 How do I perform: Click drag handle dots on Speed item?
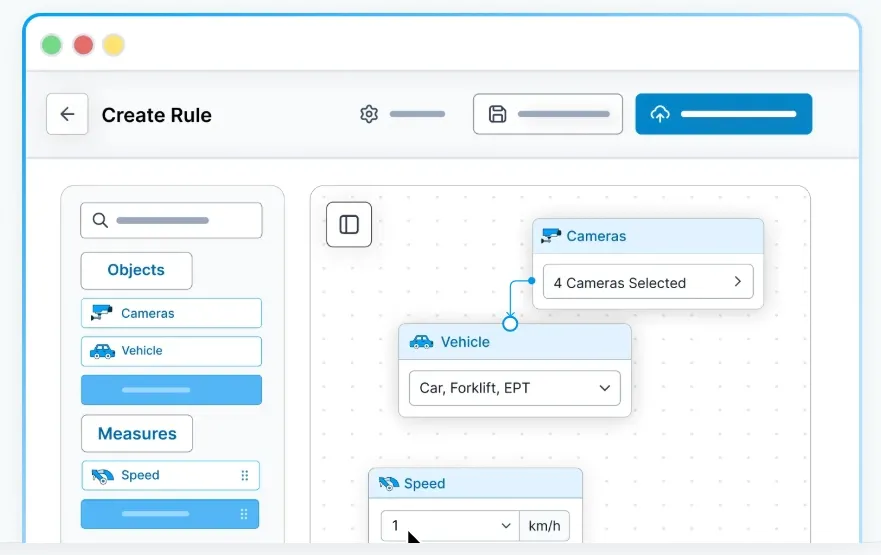[x=244, y=476]
